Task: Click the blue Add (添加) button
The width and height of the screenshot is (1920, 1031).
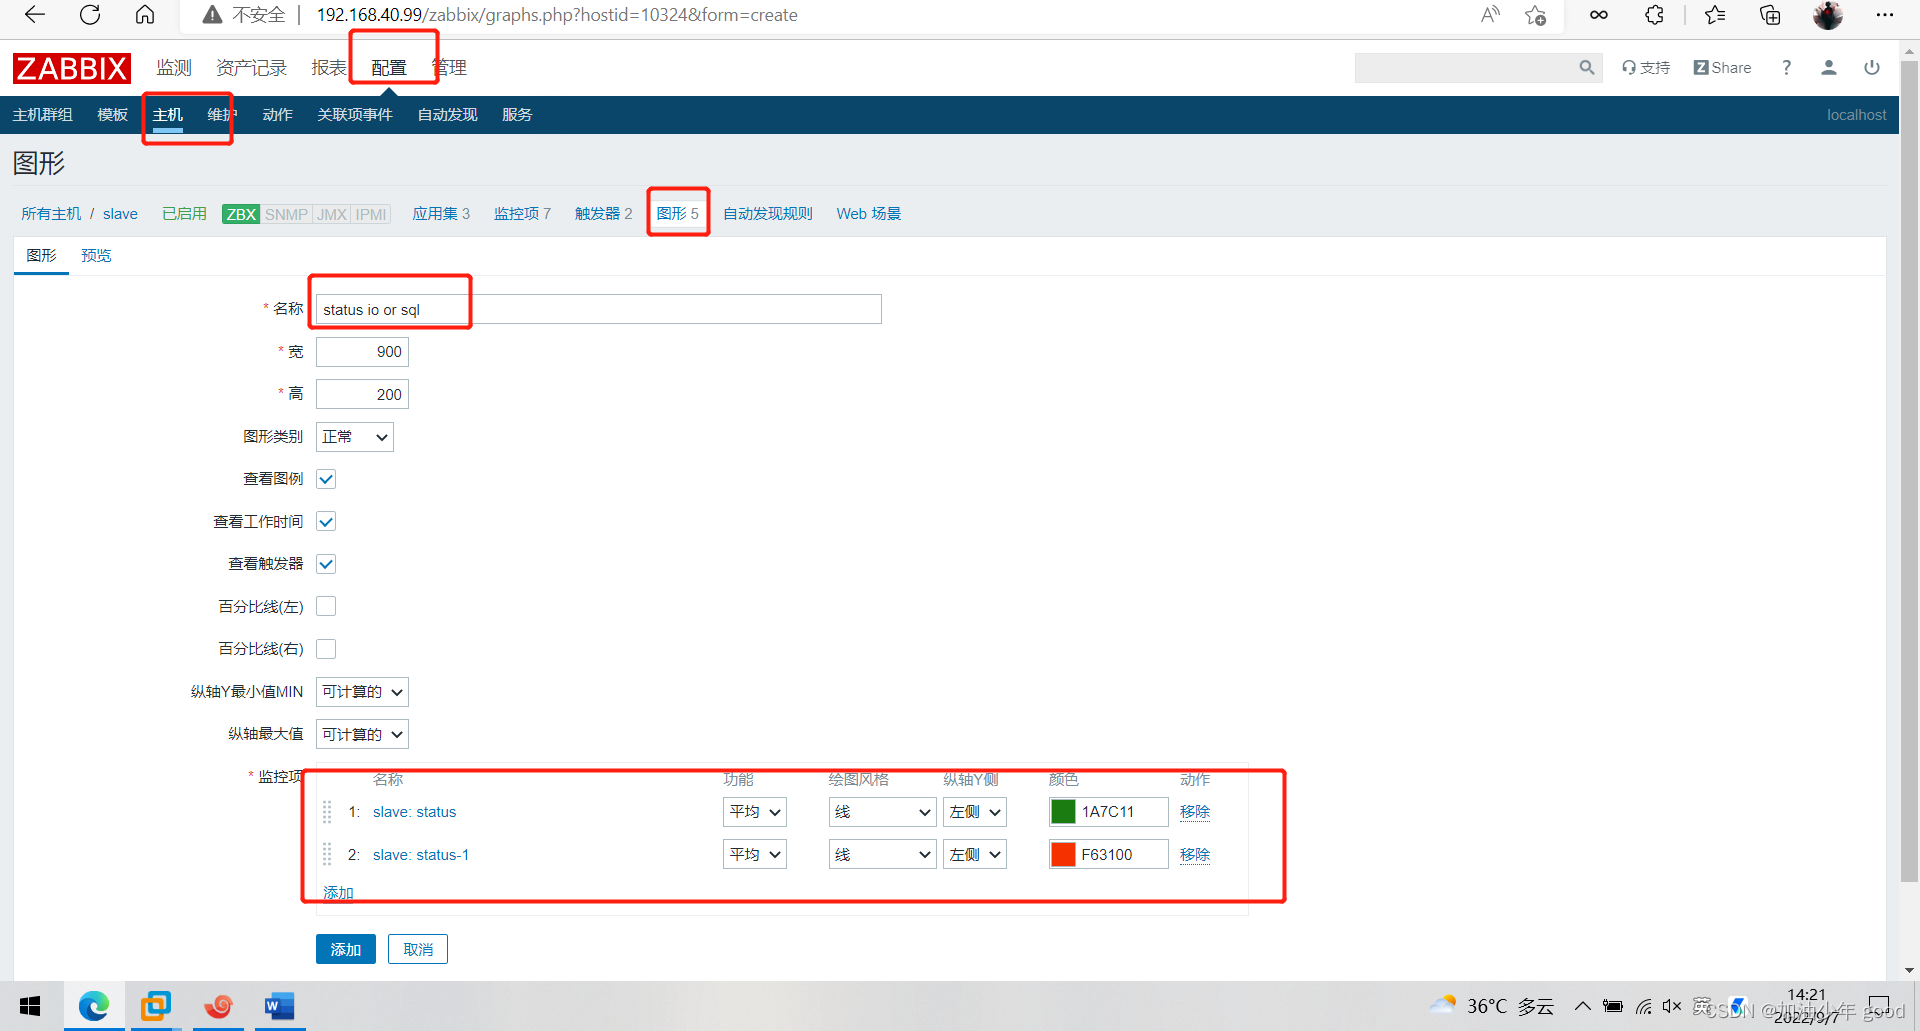Action: [x=346, y=949]
